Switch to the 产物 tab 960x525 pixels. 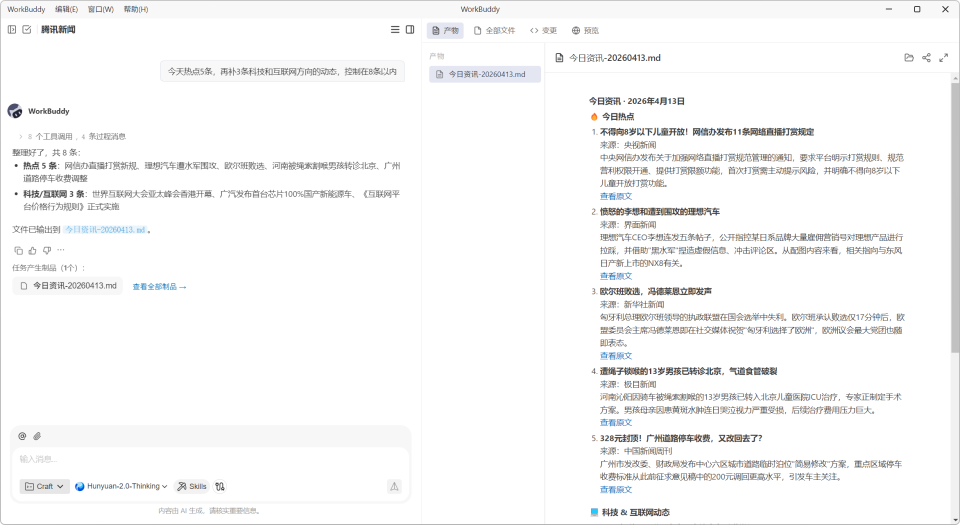(x=445, y=30)
